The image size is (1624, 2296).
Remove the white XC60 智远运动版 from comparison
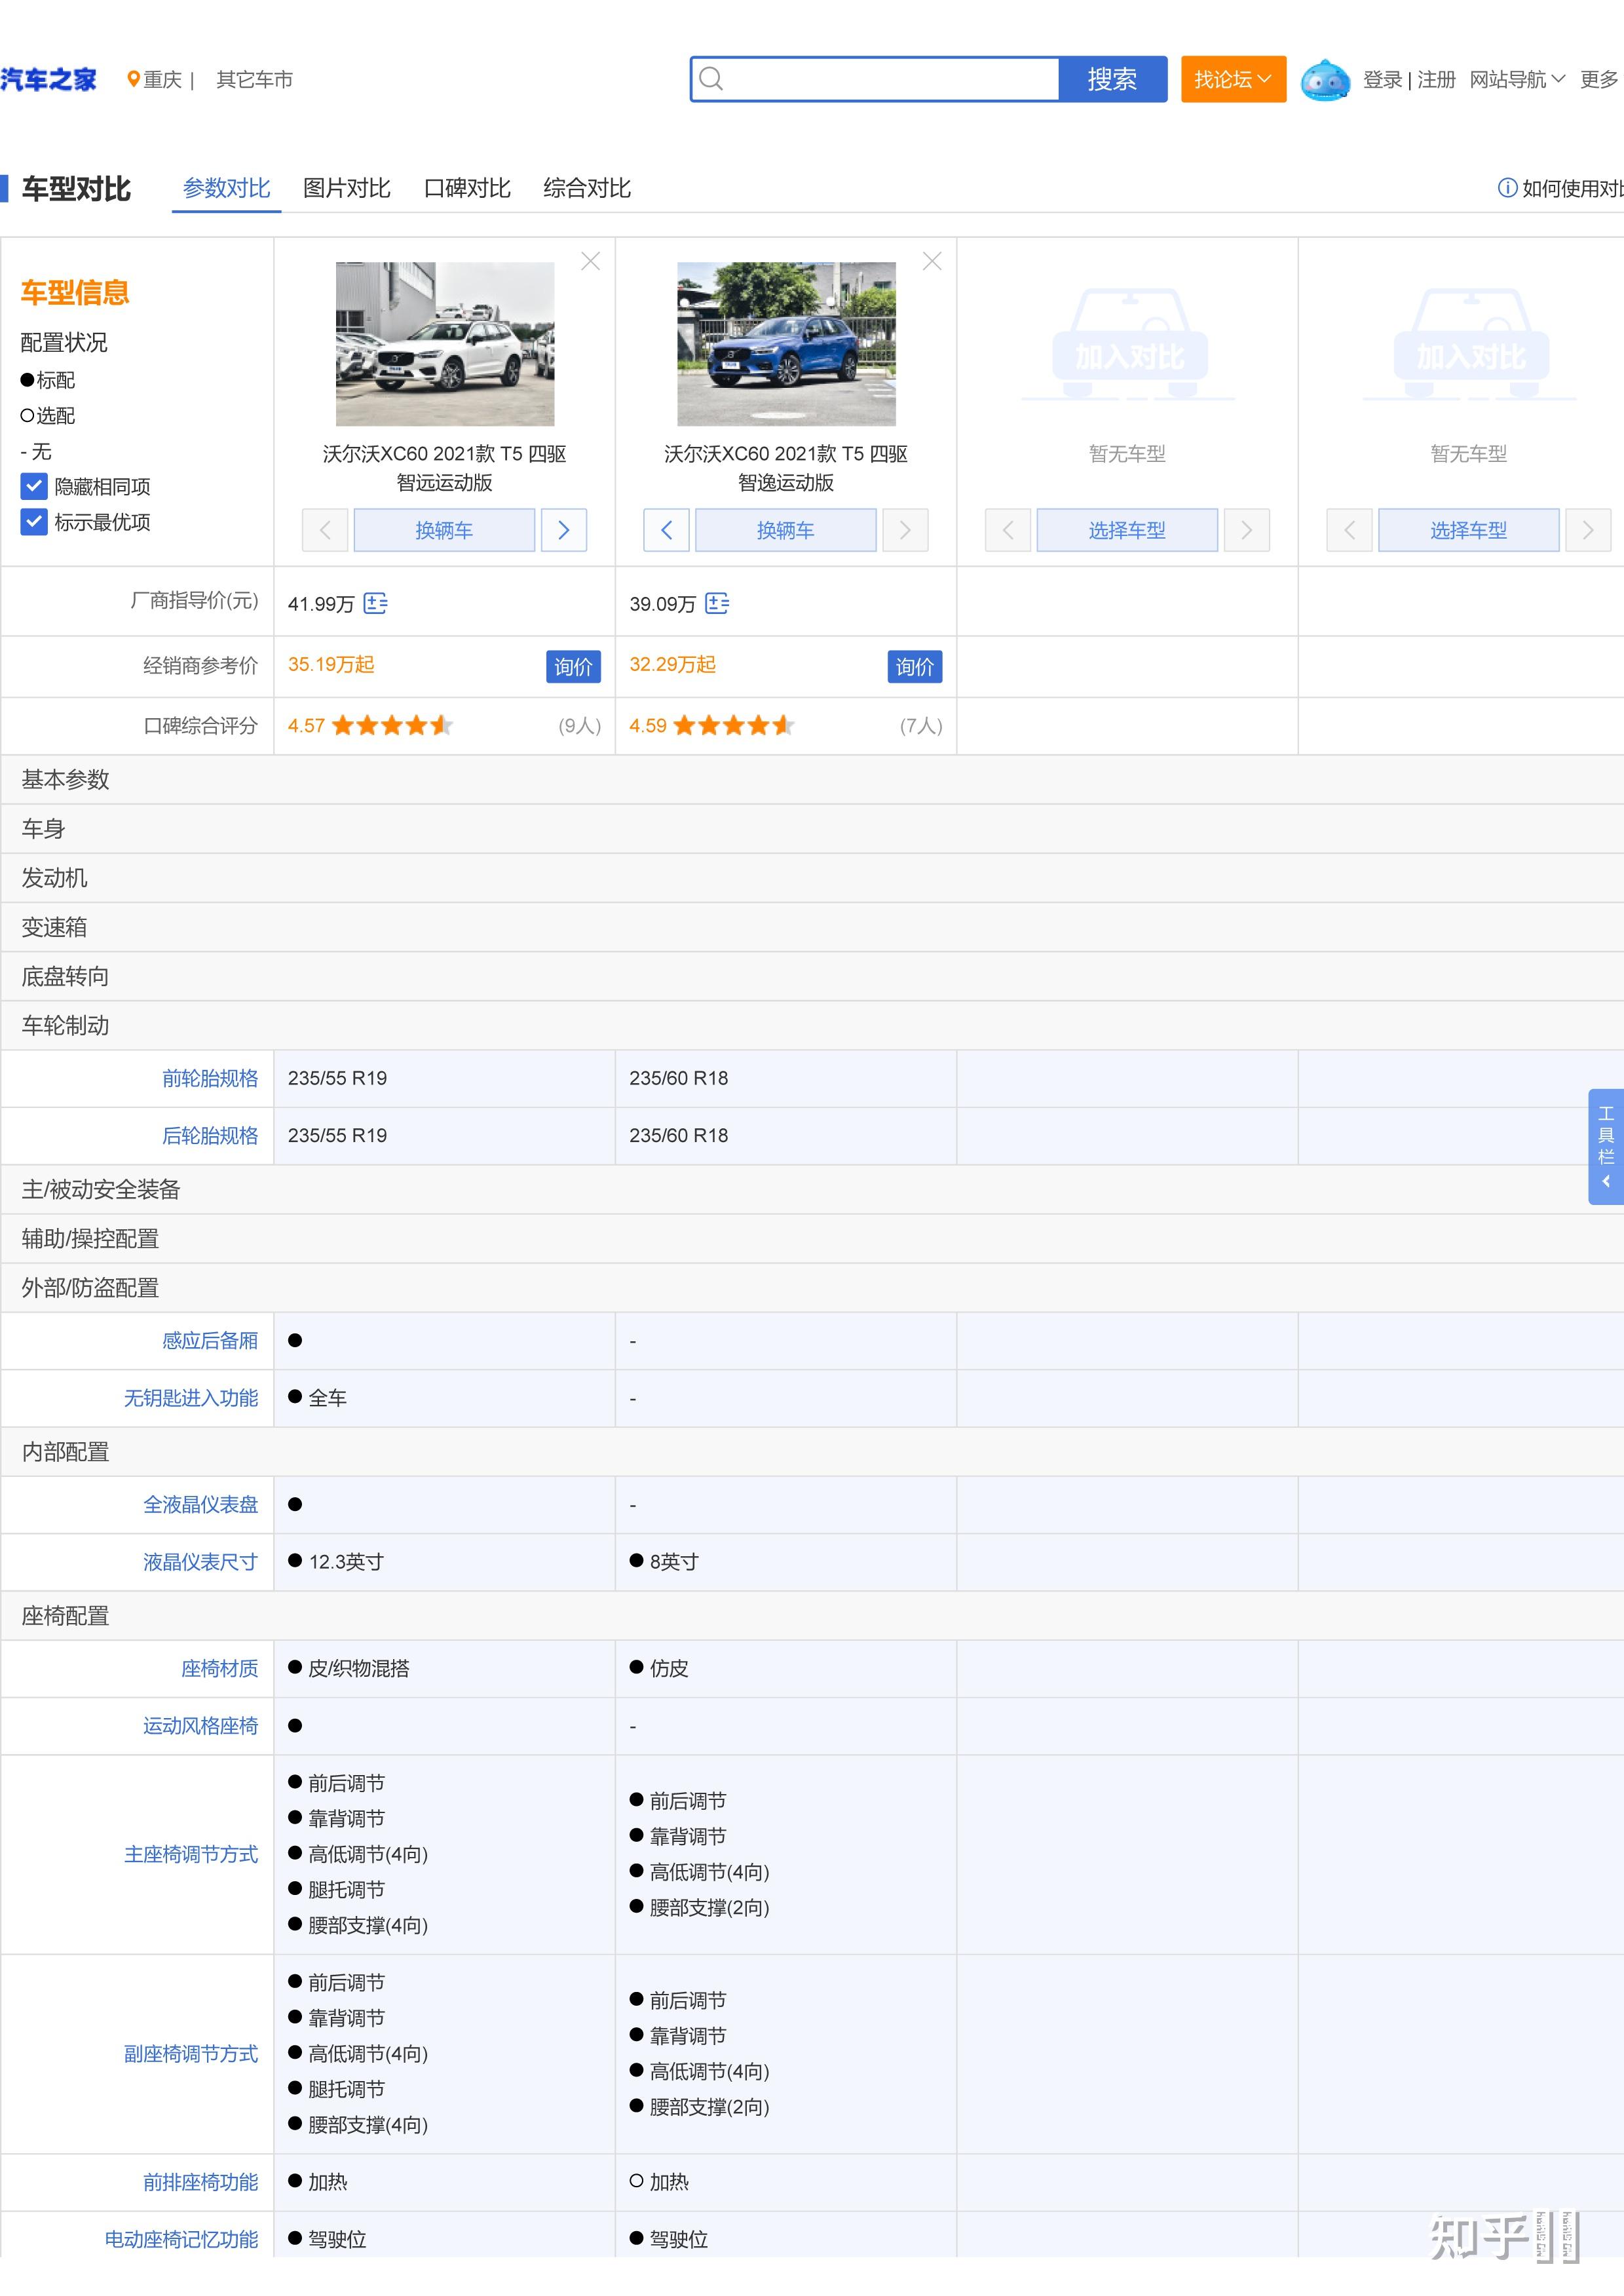pos(590,261)
